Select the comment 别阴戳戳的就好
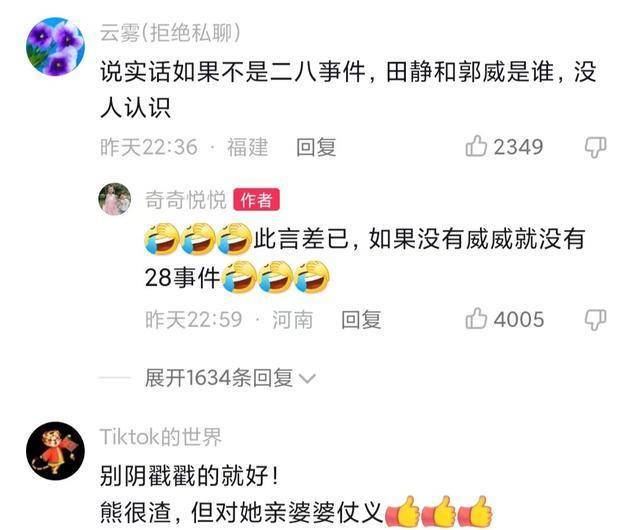Image resolution: width=640 pixels, height=530 pixels. 189,476
